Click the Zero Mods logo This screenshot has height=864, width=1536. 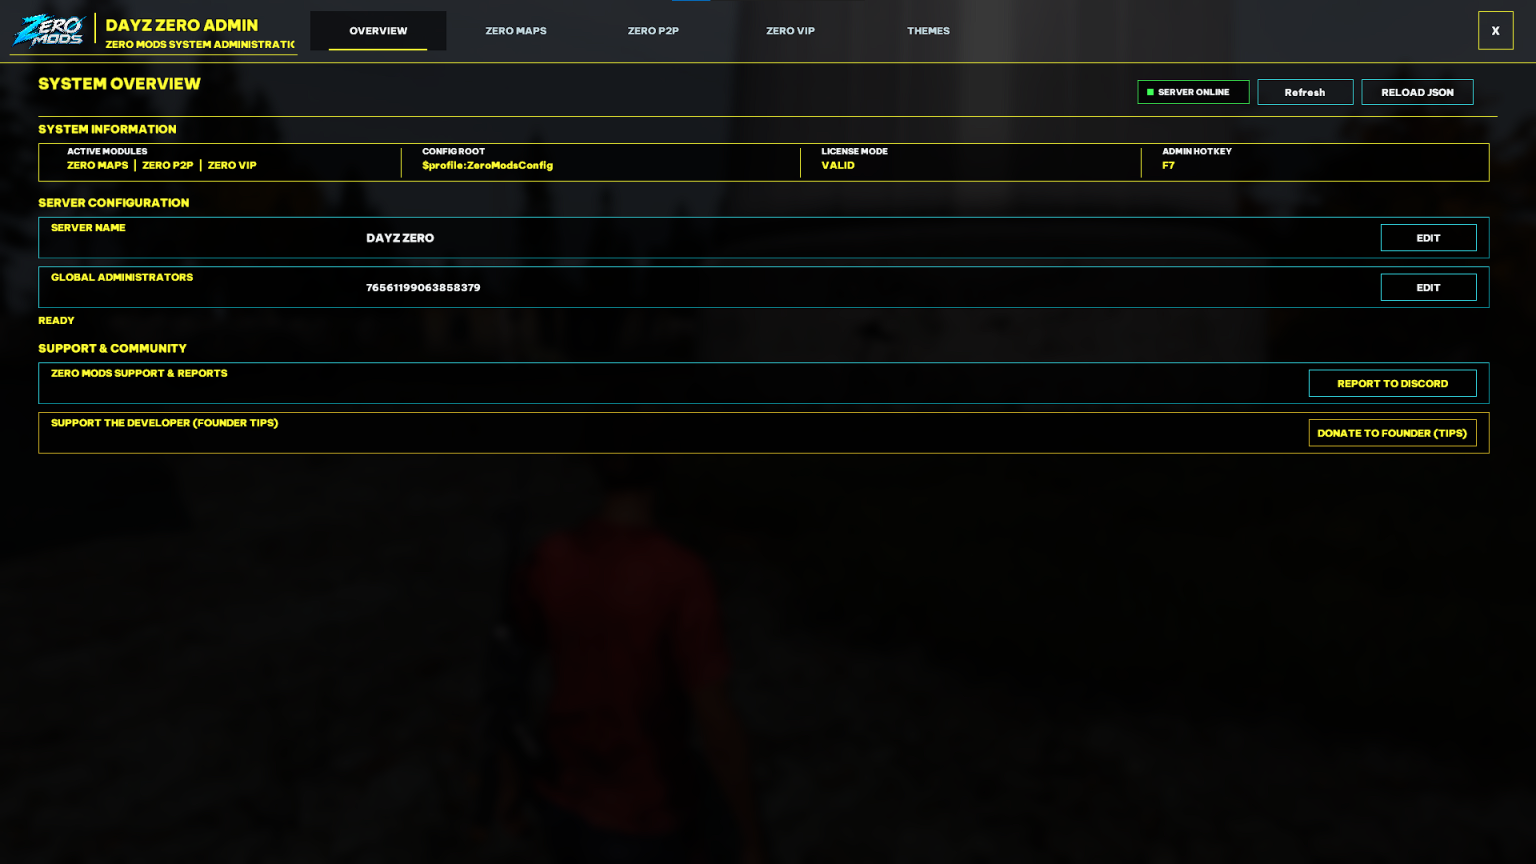pos(48,30)
